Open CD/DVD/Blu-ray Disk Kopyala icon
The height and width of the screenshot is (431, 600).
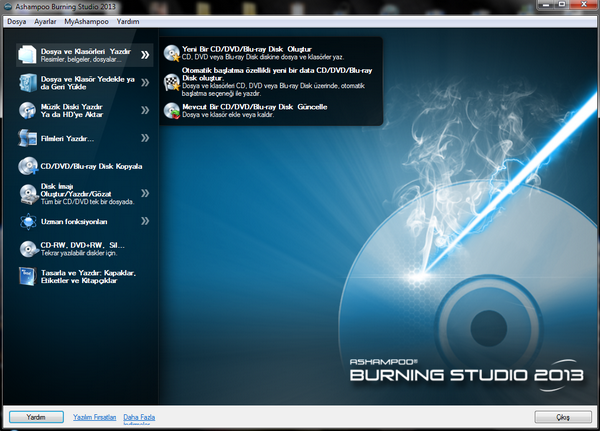(28, 165)
